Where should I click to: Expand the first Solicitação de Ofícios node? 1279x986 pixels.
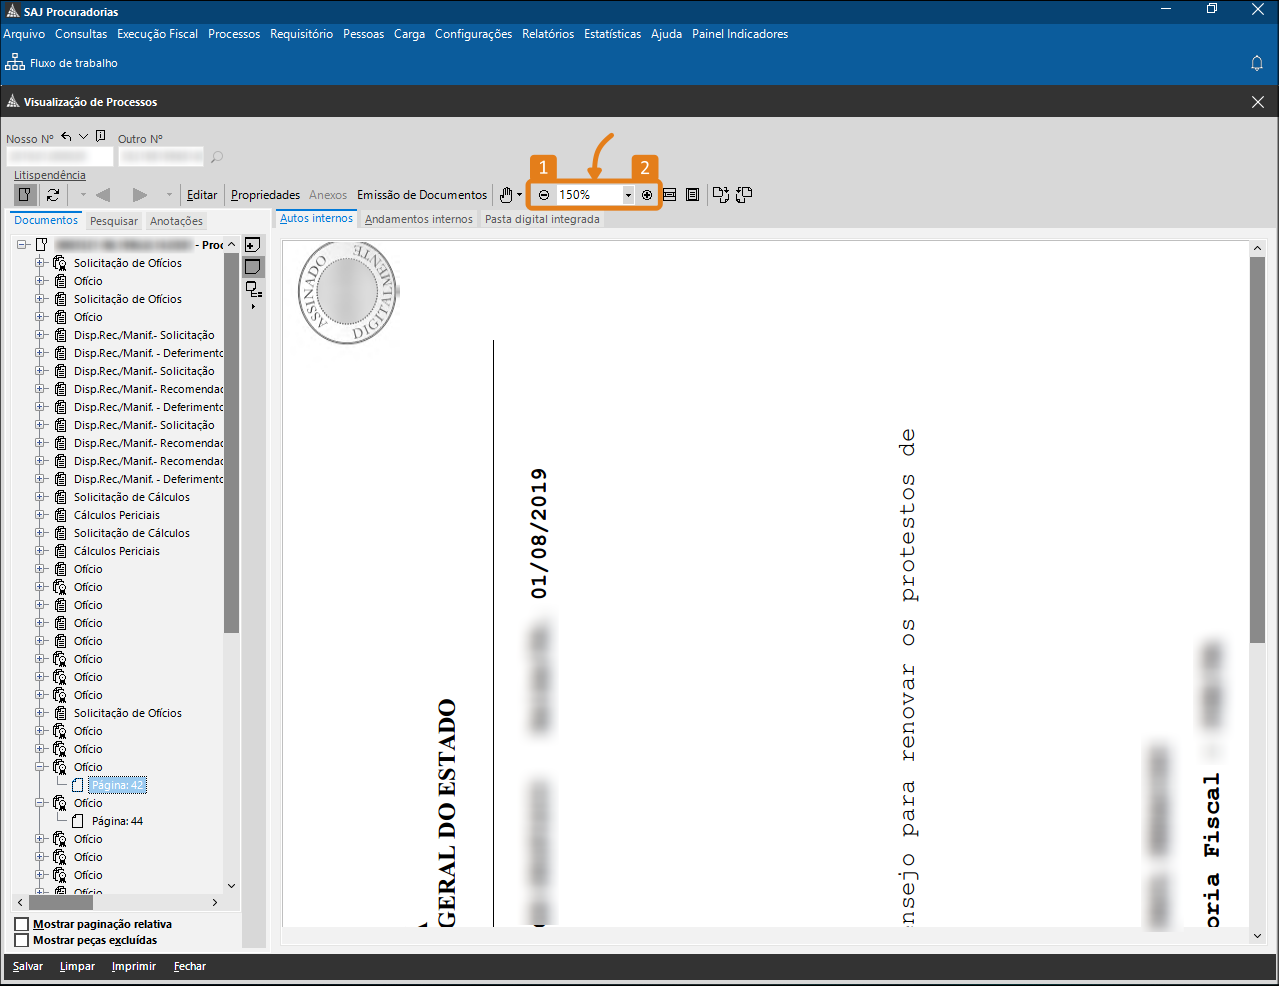[41, 263]
